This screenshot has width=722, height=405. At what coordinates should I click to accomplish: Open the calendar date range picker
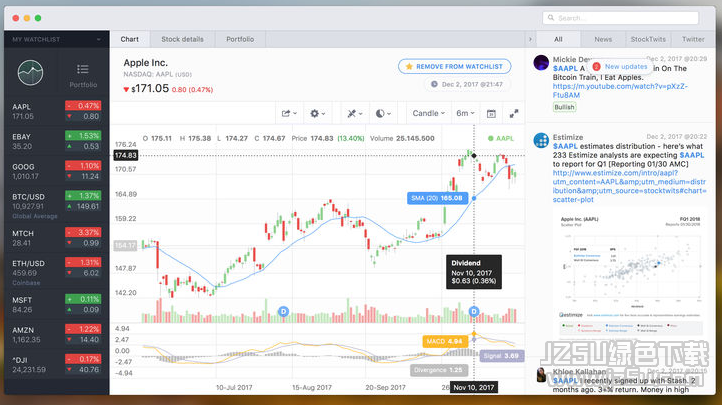(x=491, y=114)
